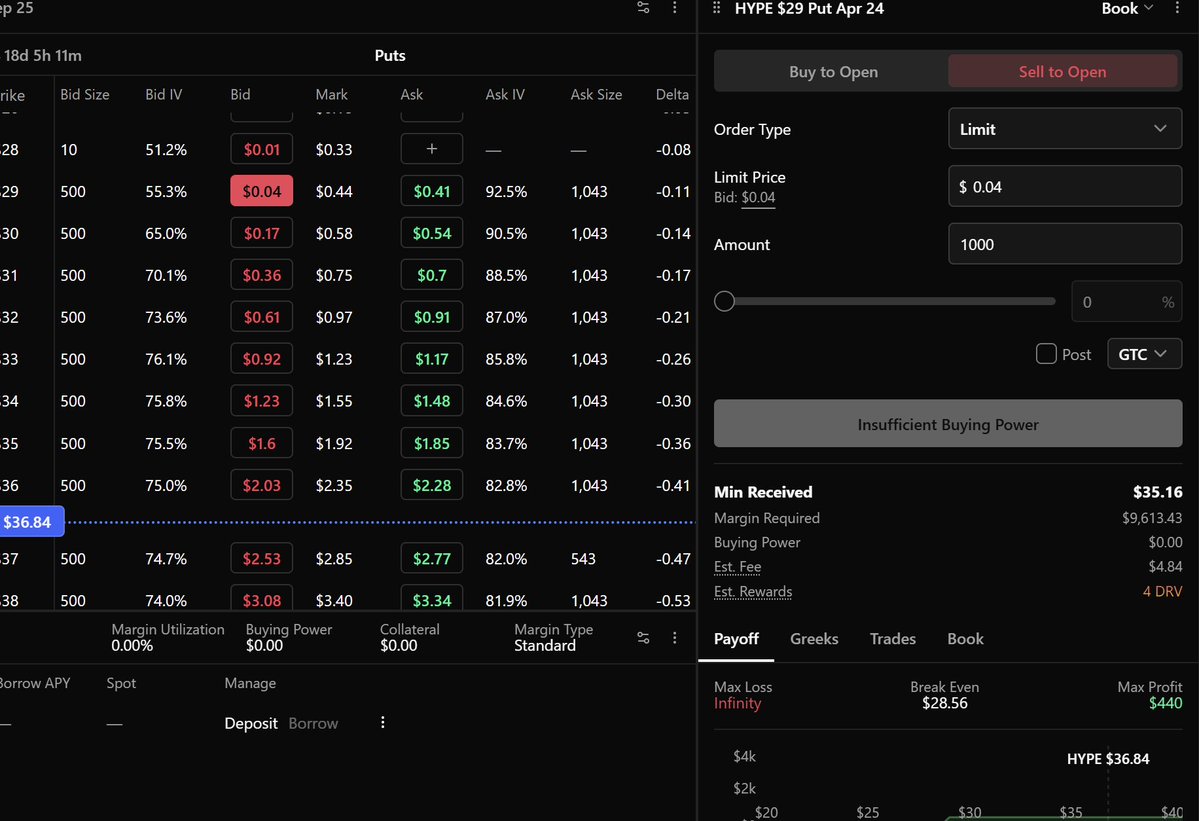This screenshot has width=1199, height=821.
Task: Select the $2.77 ask price
Action: pyautogui.click(x=431, y=559)
